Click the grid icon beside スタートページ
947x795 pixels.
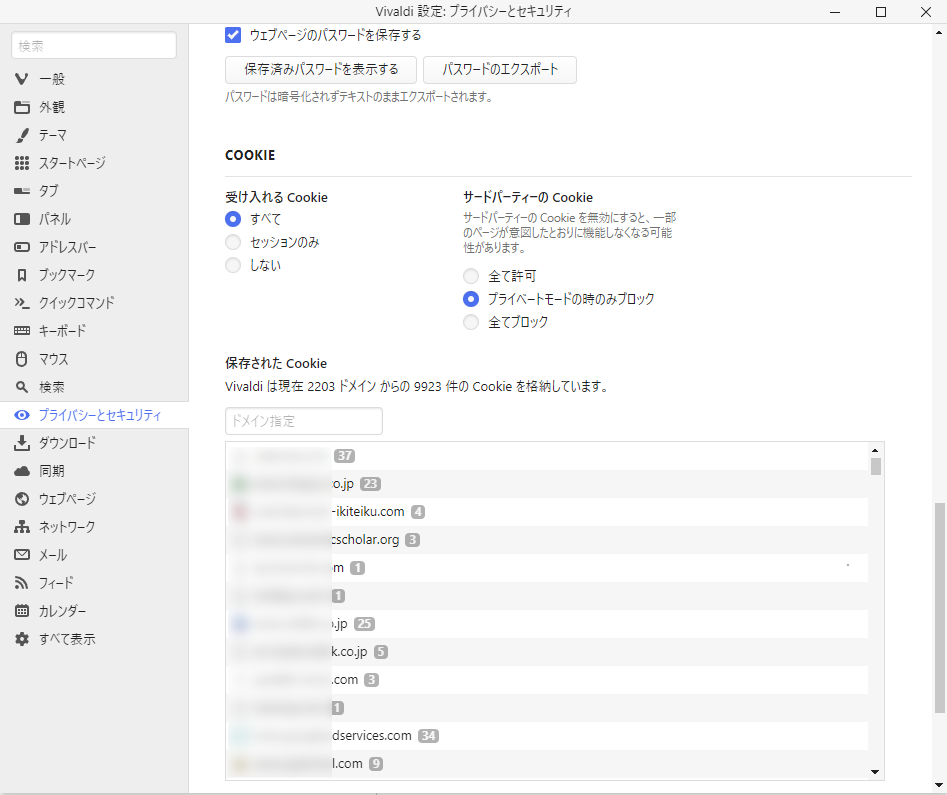pos(22,163)
